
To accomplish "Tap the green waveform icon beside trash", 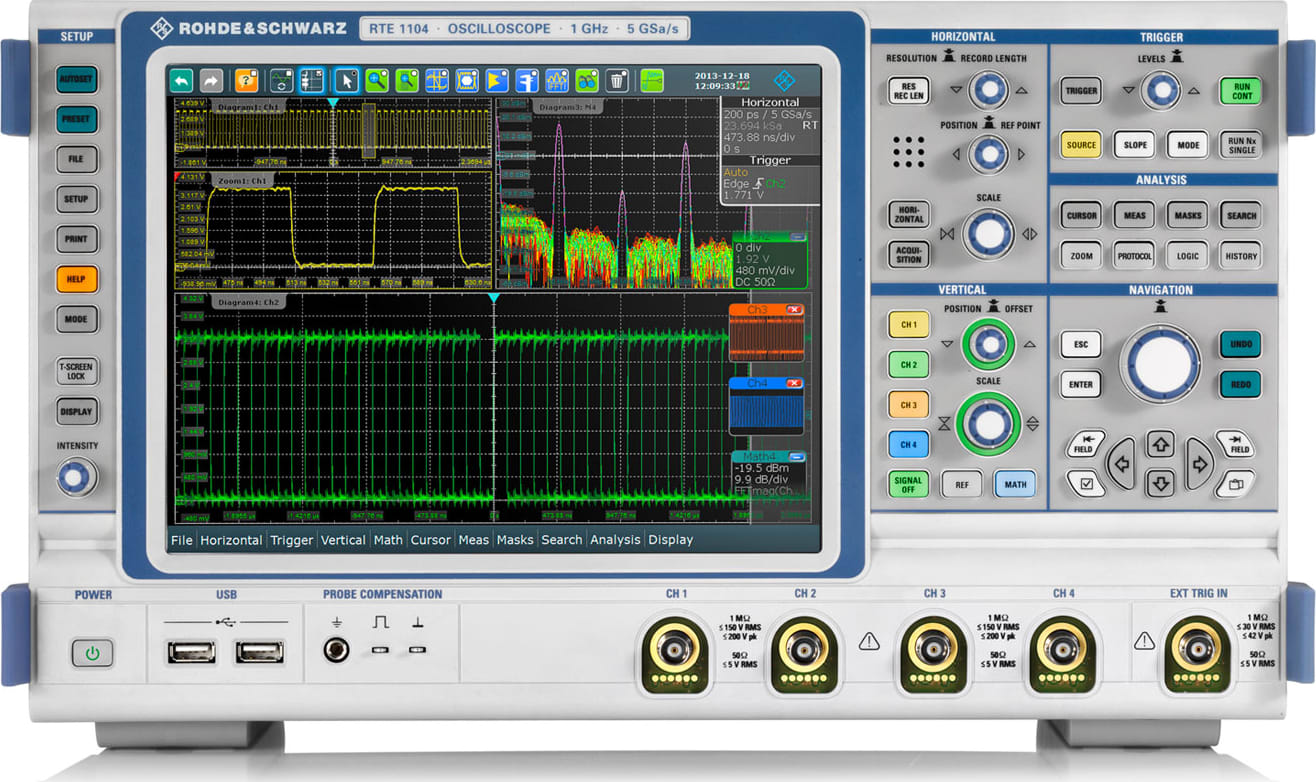I will pos(652,80).
